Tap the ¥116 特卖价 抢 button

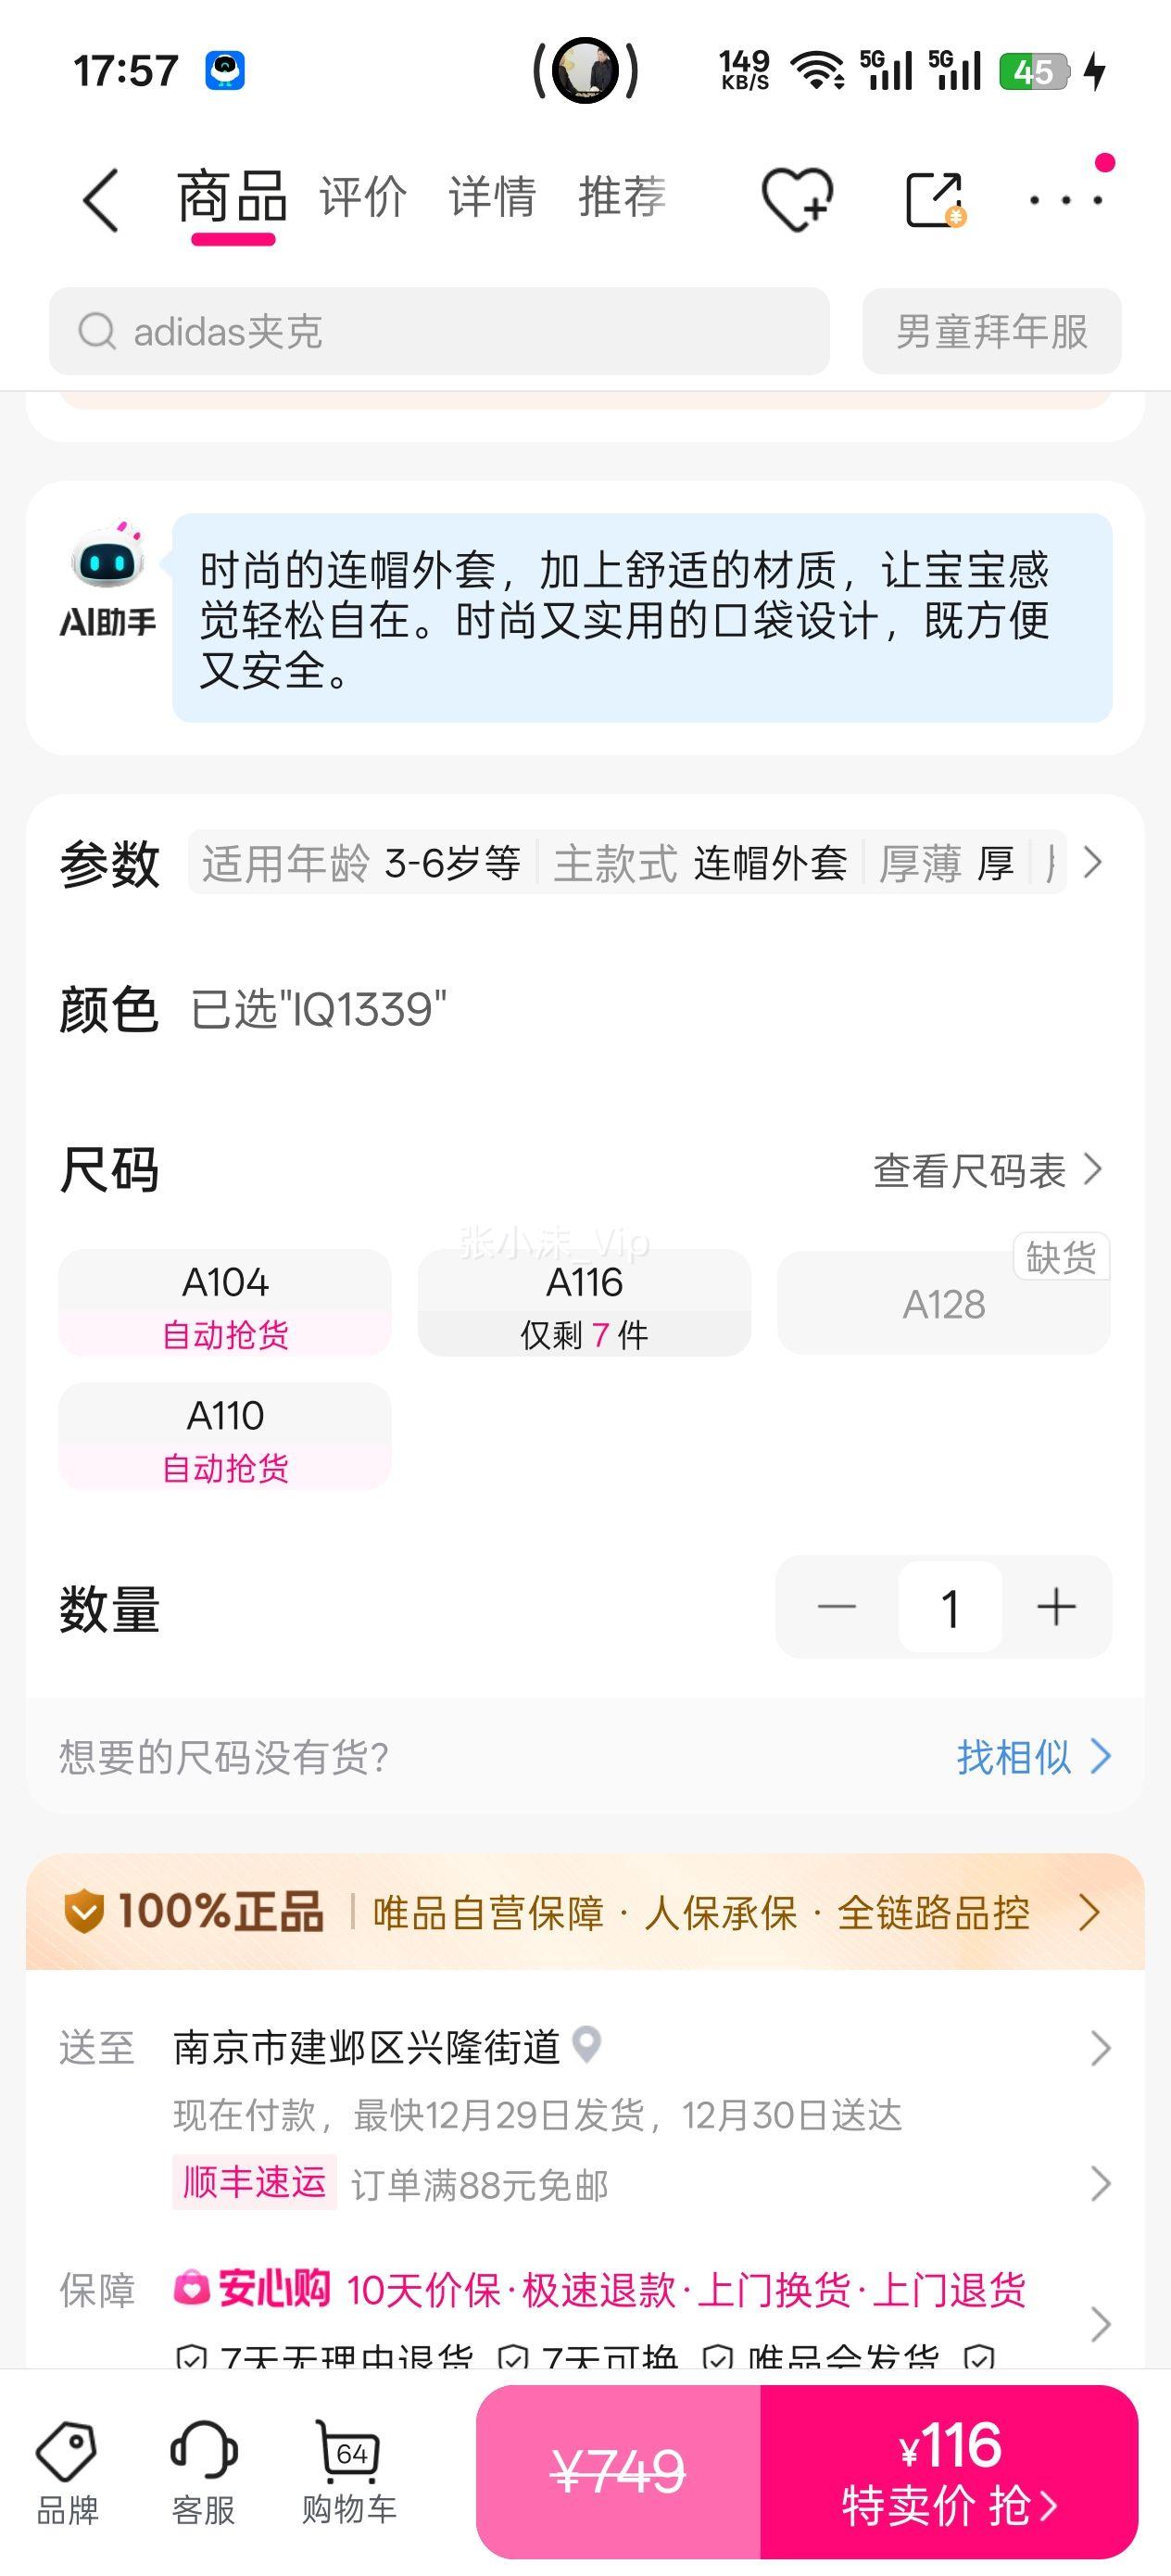949,2472
